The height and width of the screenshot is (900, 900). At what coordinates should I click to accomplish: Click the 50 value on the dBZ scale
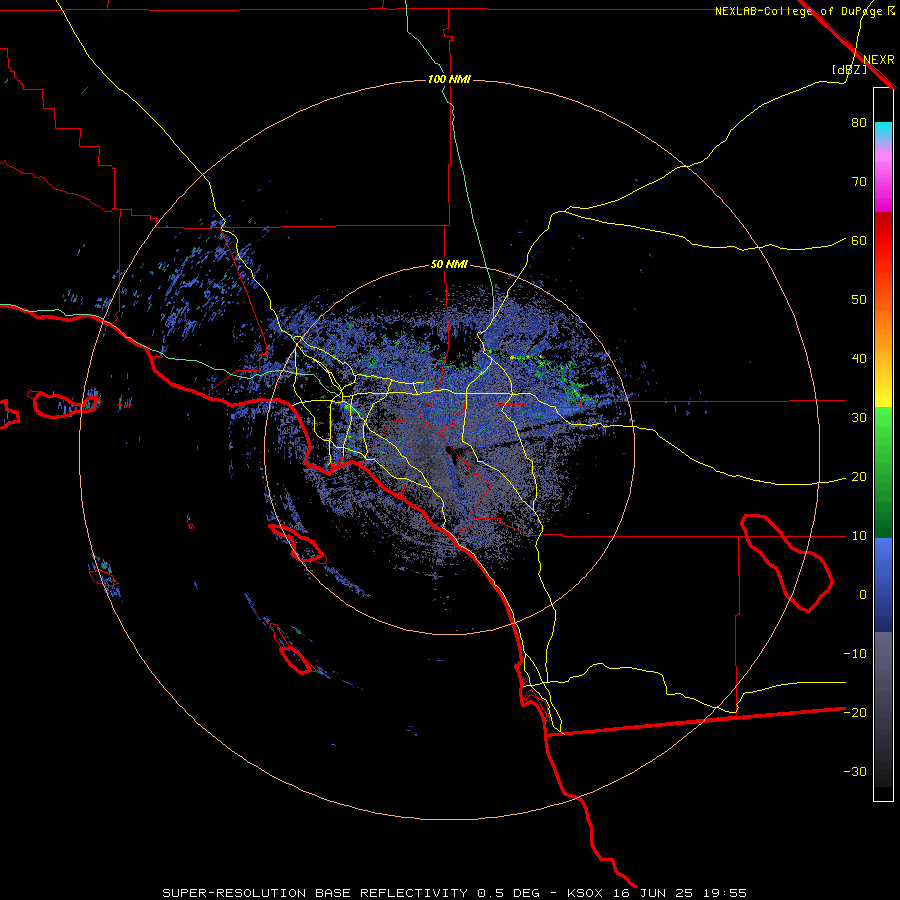(x=859, y=300)
